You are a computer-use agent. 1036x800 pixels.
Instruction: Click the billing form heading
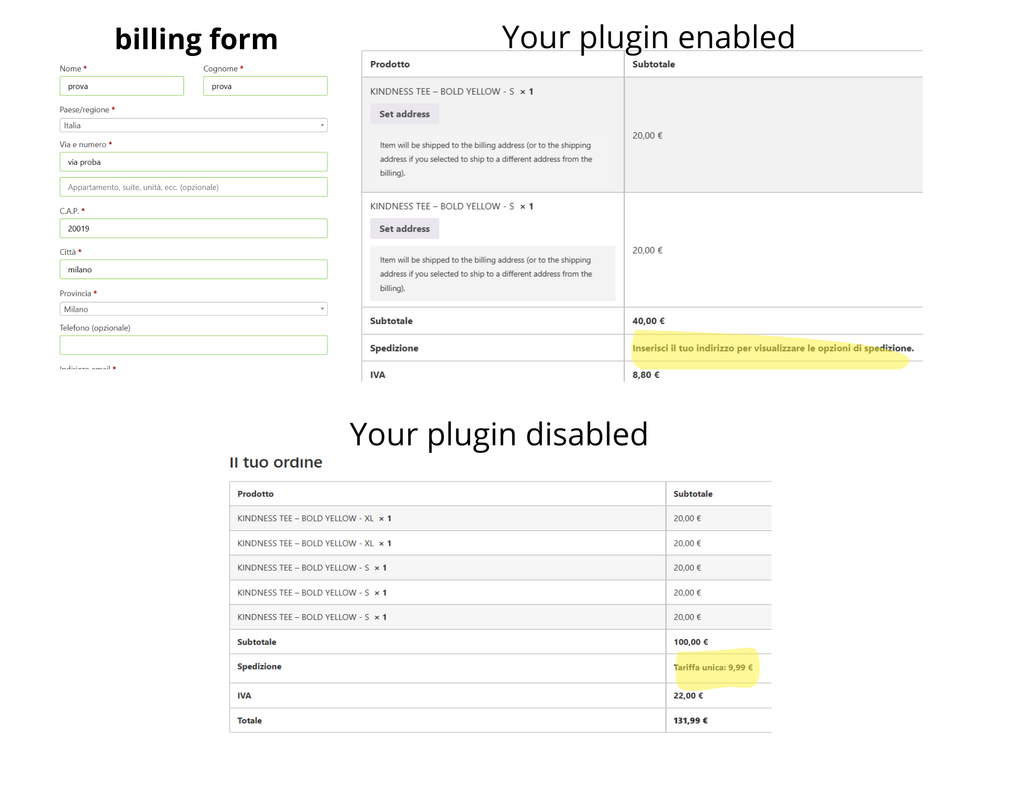[x=196, y=40]
